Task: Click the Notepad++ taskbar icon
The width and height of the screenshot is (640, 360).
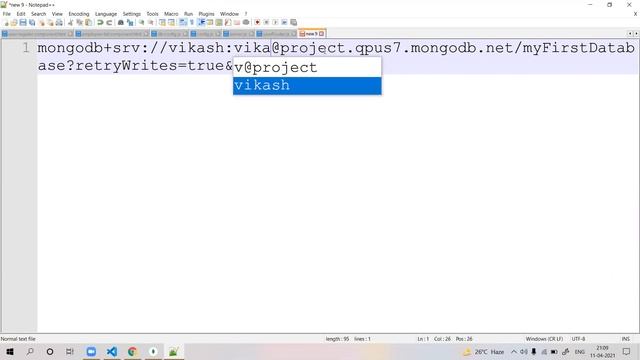Action: pyautogui.click(x=173, y=351)
